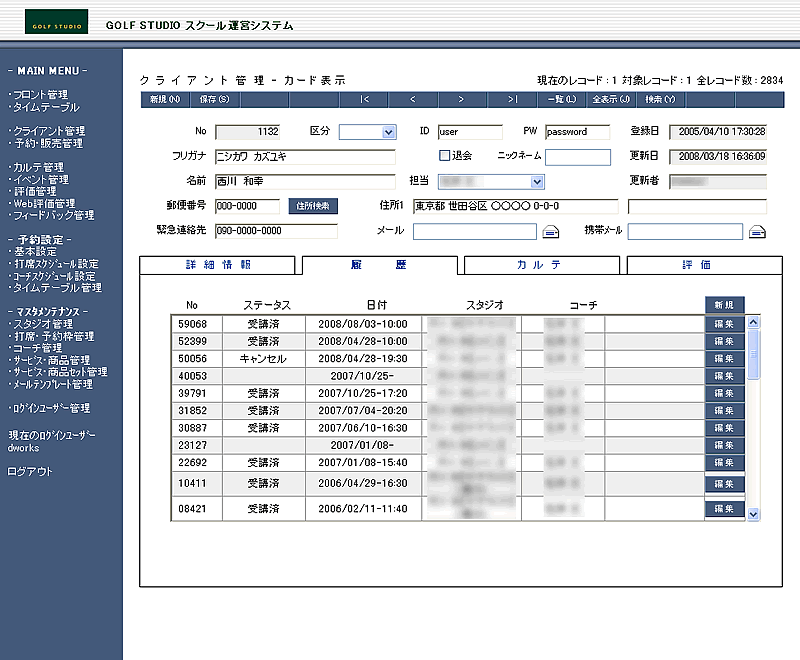Open 基本設定 in the sidebar
This screenshot has width=800, height=660.
(35, 251)
